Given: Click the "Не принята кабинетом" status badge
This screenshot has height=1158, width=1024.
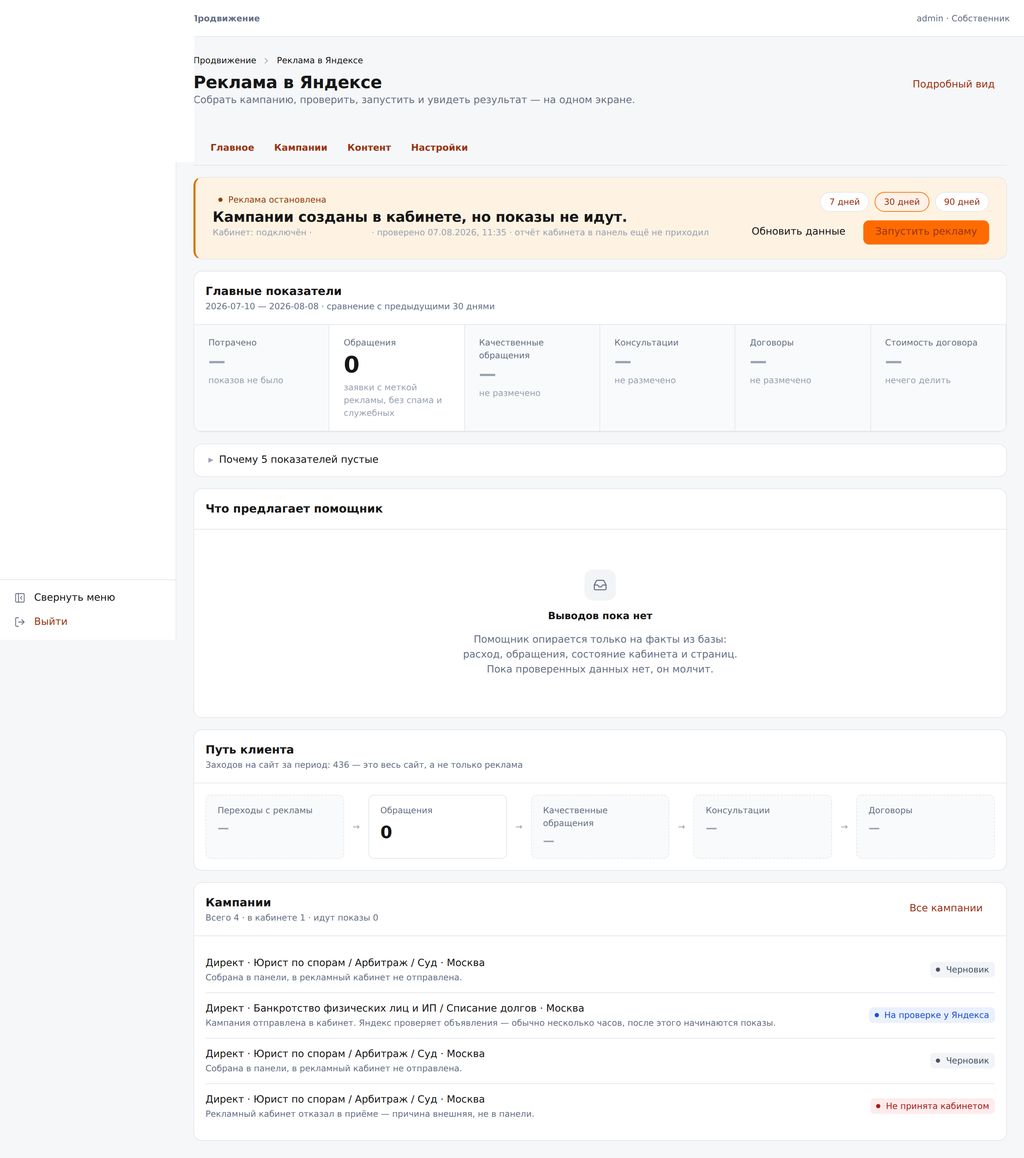Looking at the screenshot, I should 932,1106.
